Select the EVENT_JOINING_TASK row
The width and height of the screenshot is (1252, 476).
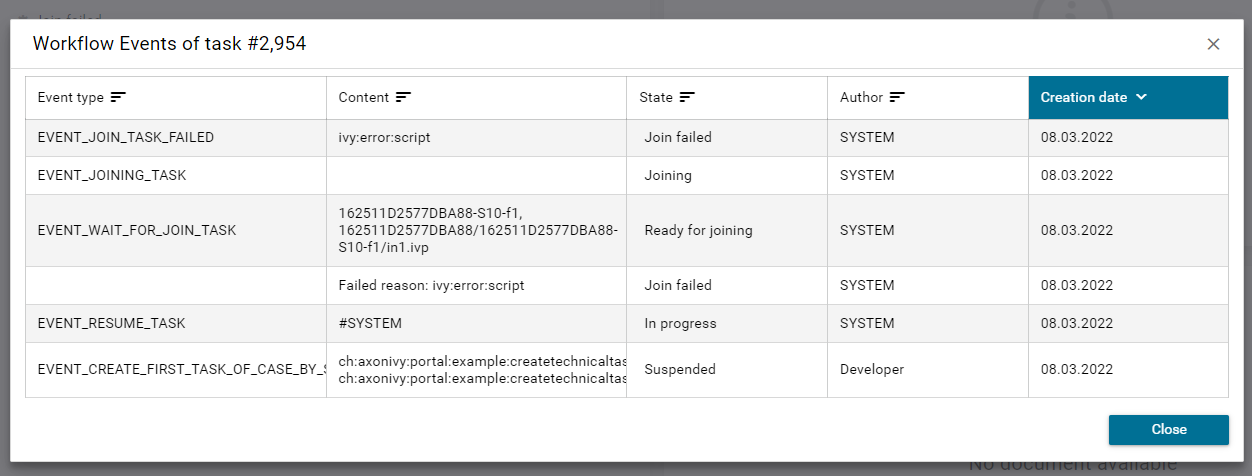pos(112,175)
